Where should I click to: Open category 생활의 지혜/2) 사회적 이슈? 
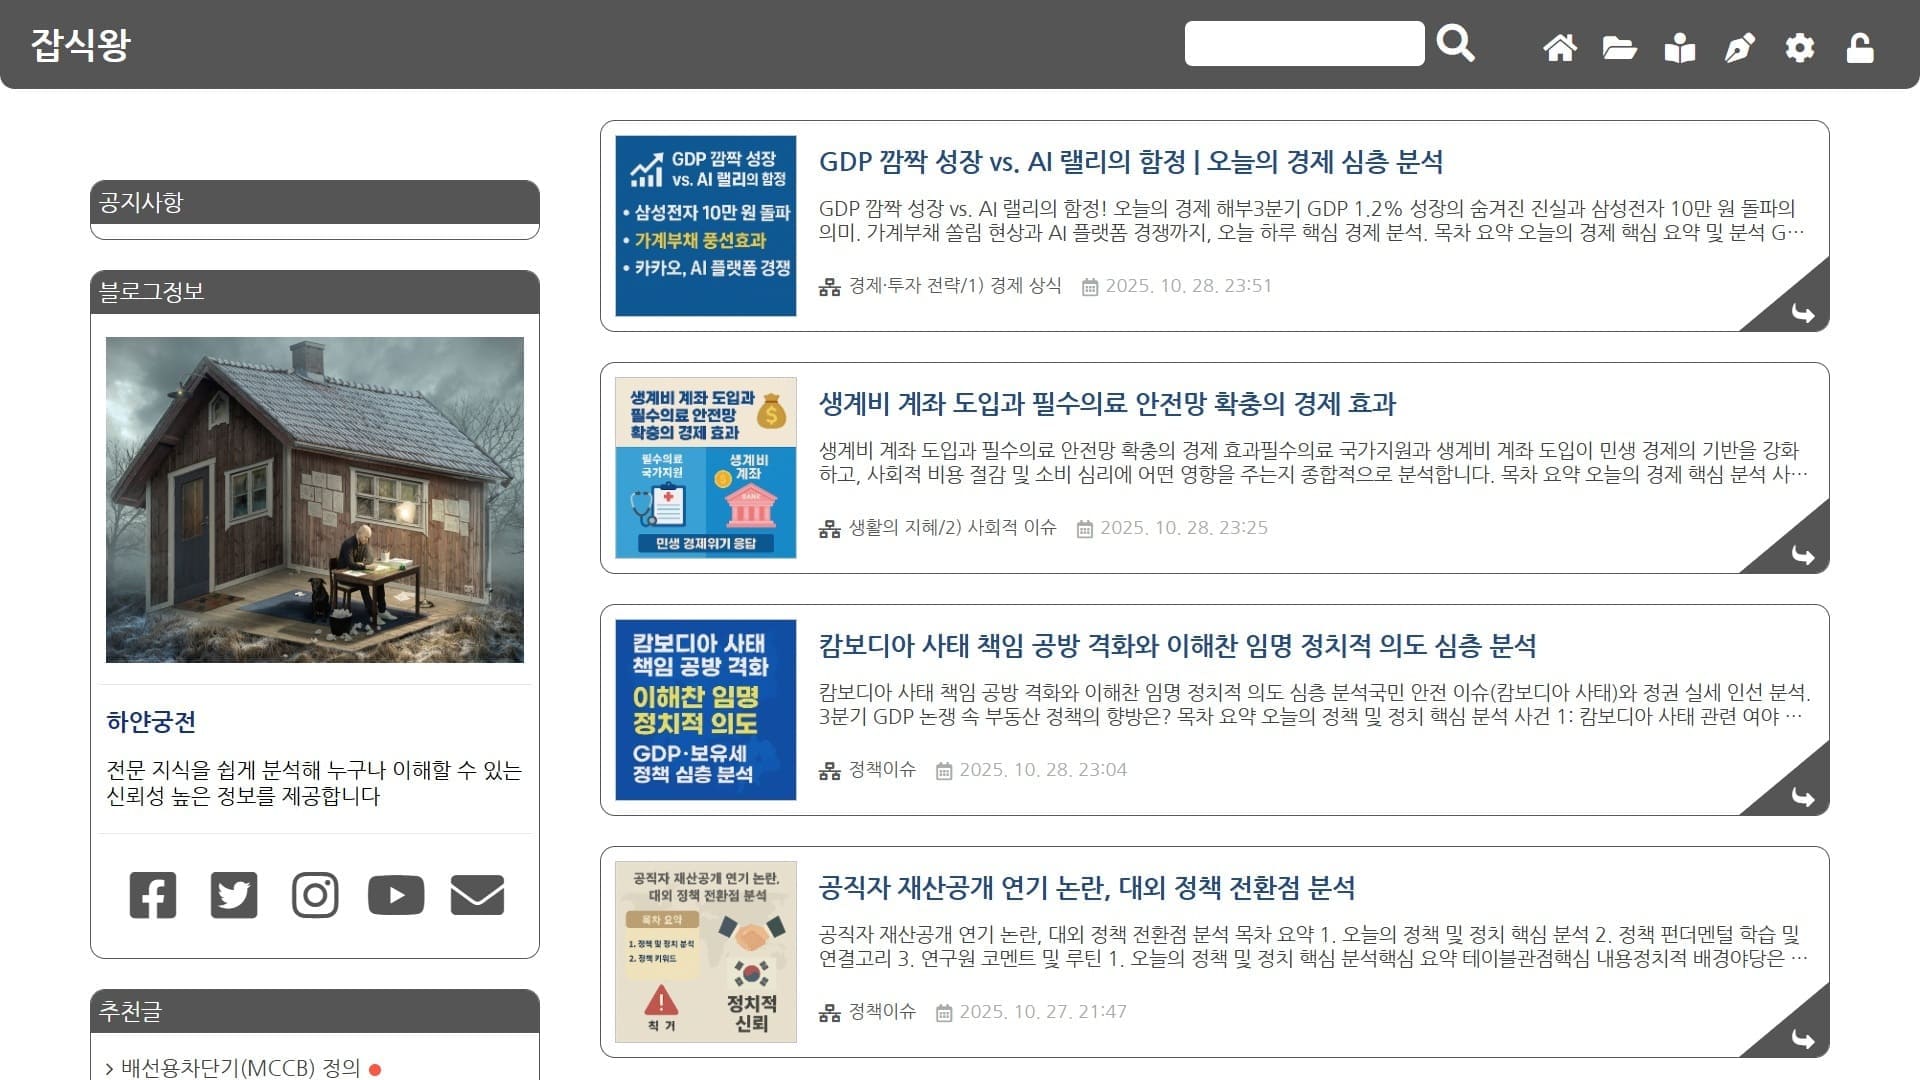(952, 528)
